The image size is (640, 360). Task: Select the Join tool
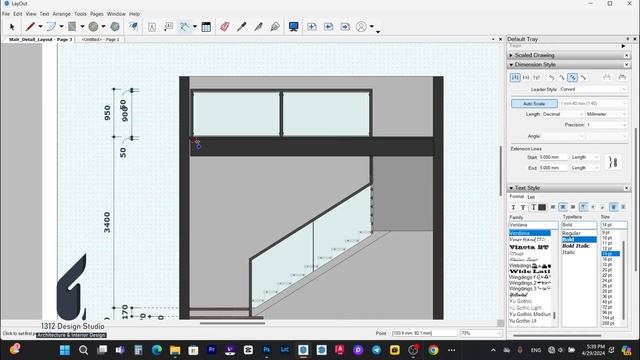coord(275,27)
